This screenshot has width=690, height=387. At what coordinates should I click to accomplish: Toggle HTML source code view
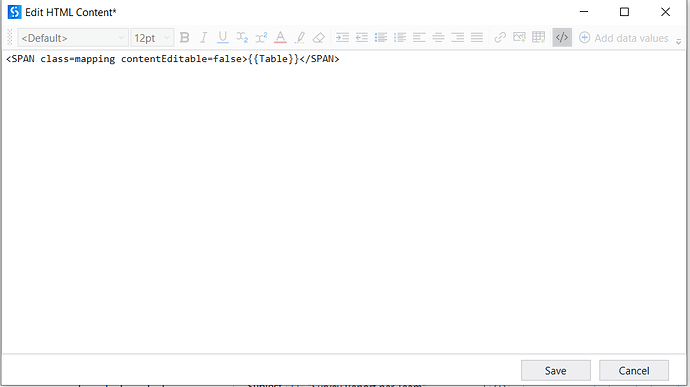coord(562,38)
